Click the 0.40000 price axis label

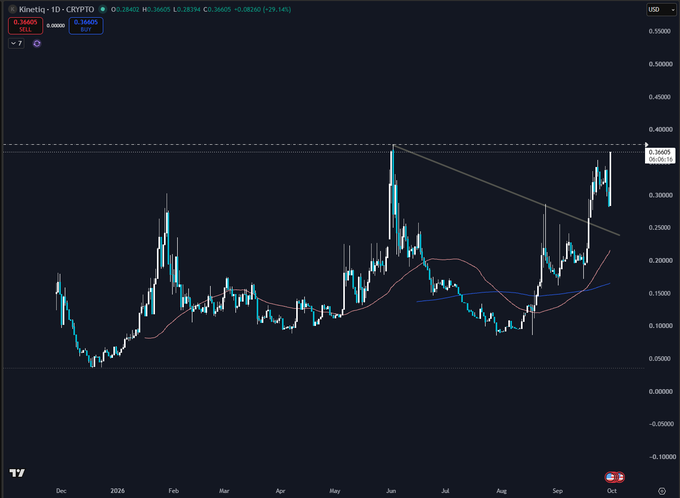(660, 129)
